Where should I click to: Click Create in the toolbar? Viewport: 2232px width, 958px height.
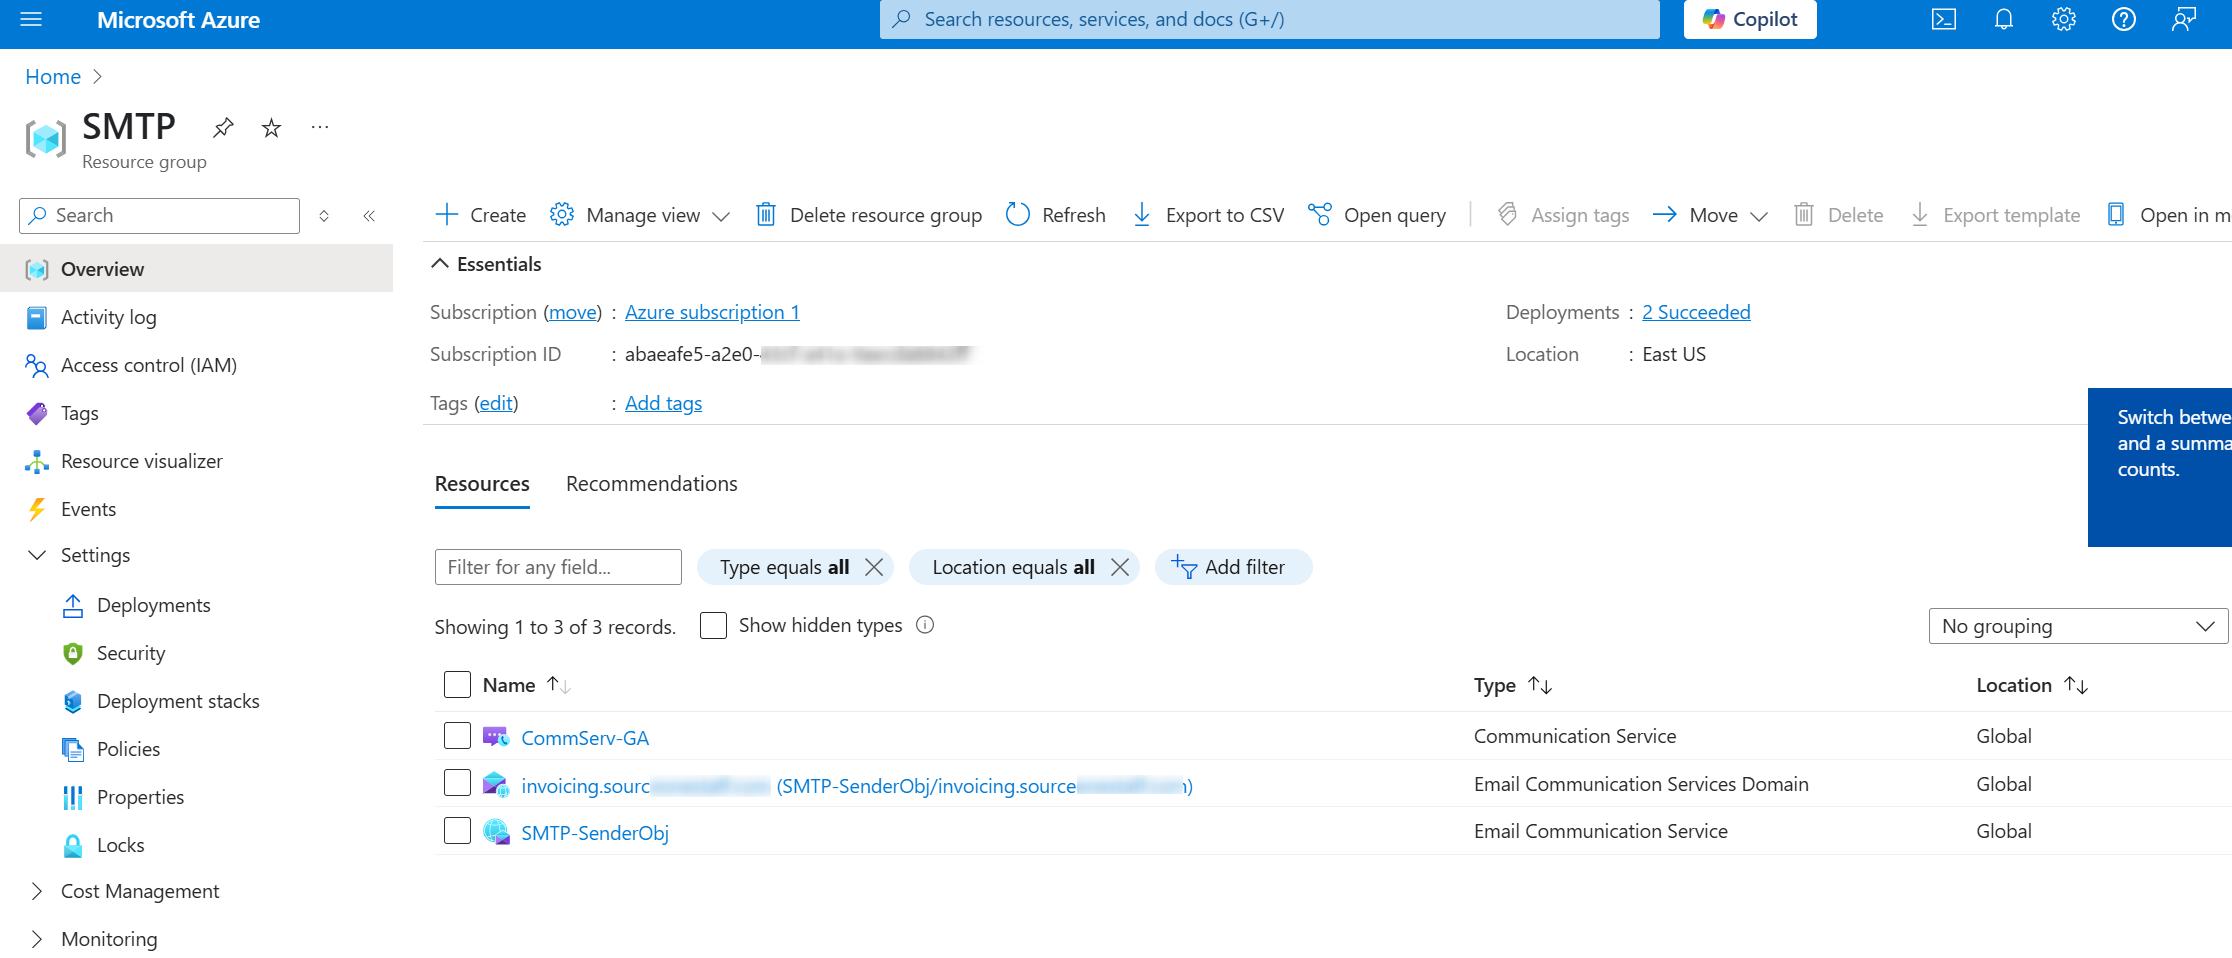tap(481, 215)
